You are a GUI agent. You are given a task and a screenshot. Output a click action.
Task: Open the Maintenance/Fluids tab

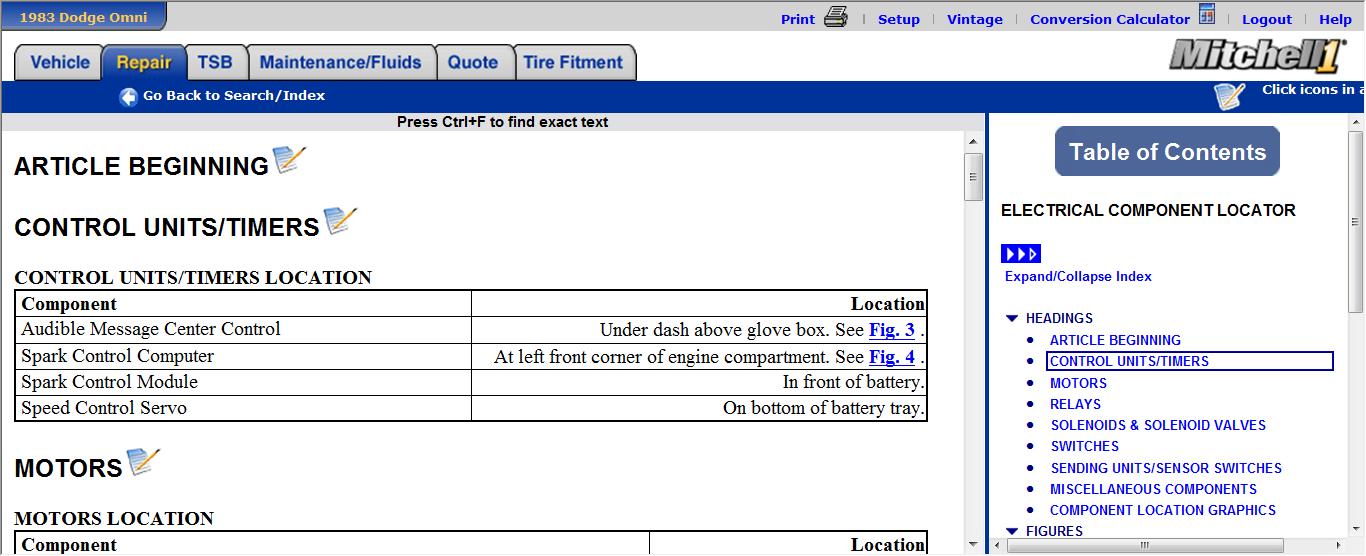(341, 63)
